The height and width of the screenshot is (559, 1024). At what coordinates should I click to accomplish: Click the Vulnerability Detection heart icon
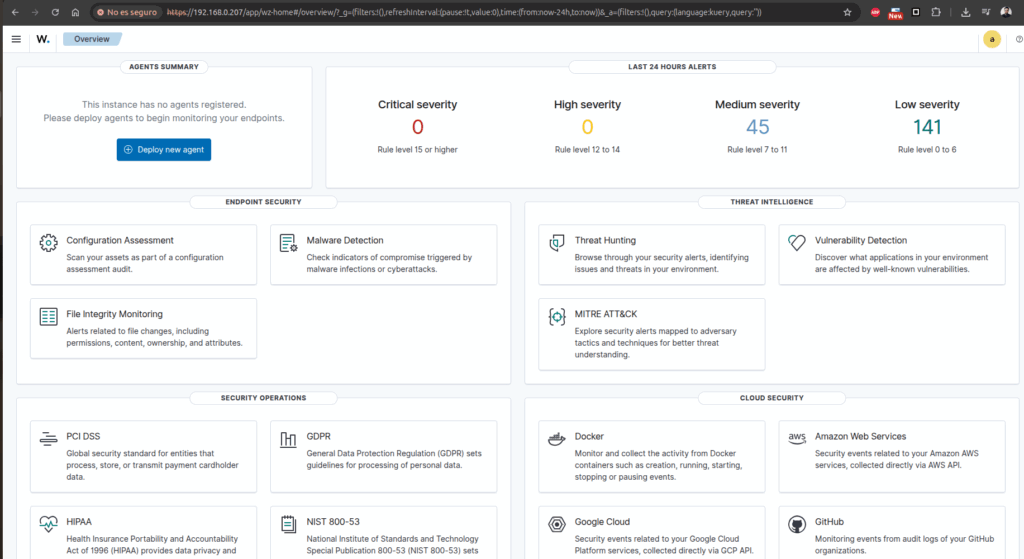point(797,242)
